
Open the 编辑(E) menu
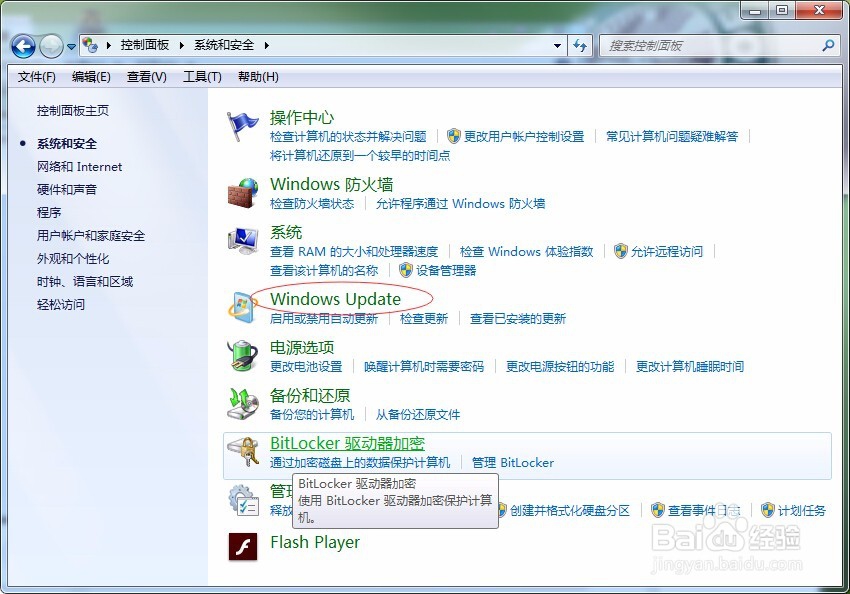(91, 77)
